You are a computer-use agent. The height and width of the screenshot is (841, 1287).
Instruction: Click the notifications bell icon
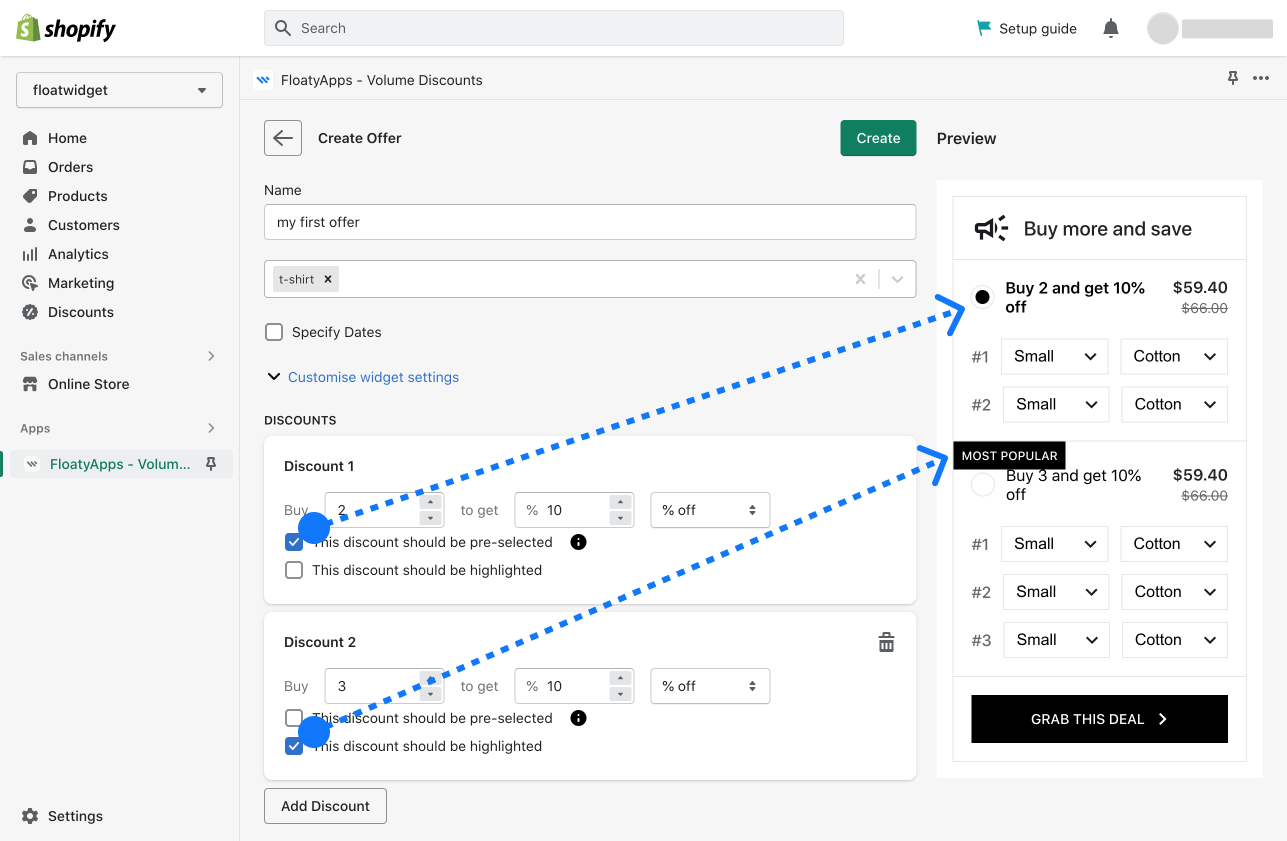coord(1110,28)
